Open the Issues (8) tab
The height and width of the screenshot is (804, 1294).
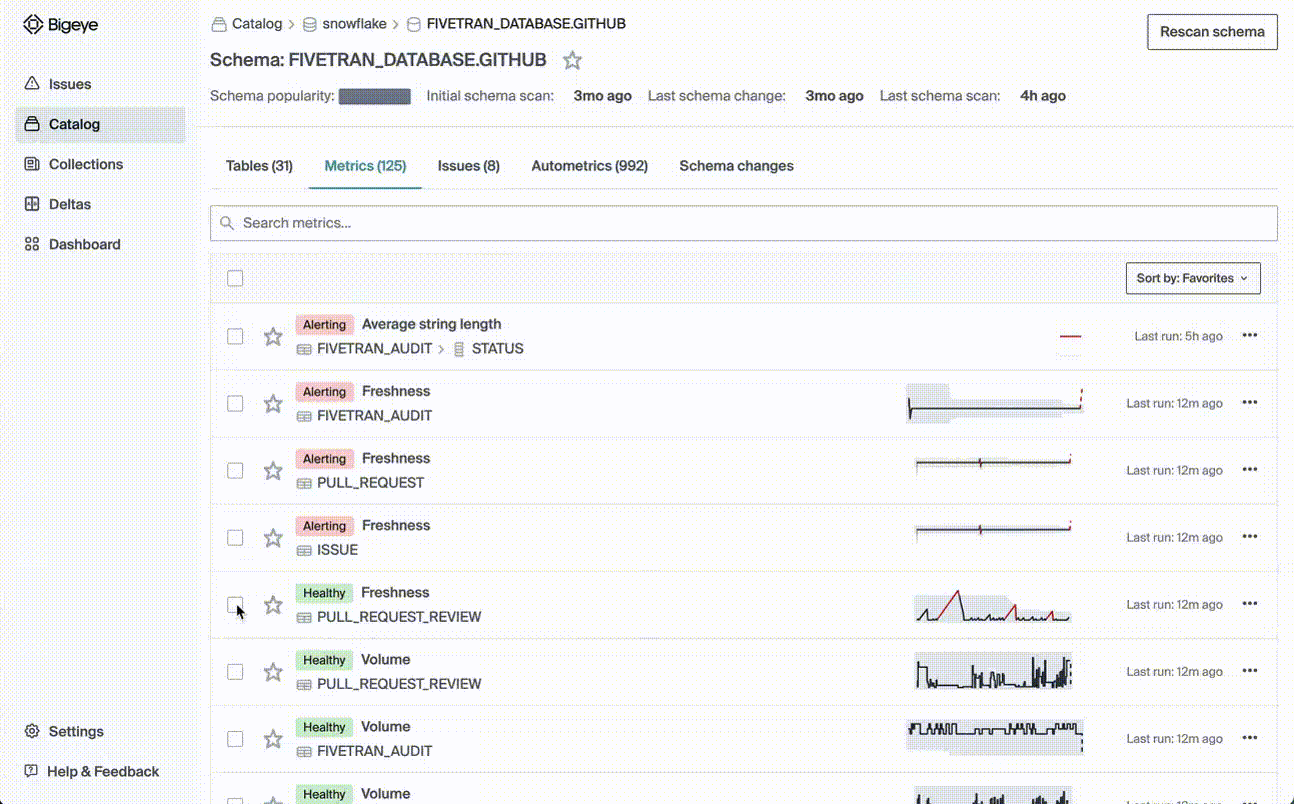[x=469, y=166]
